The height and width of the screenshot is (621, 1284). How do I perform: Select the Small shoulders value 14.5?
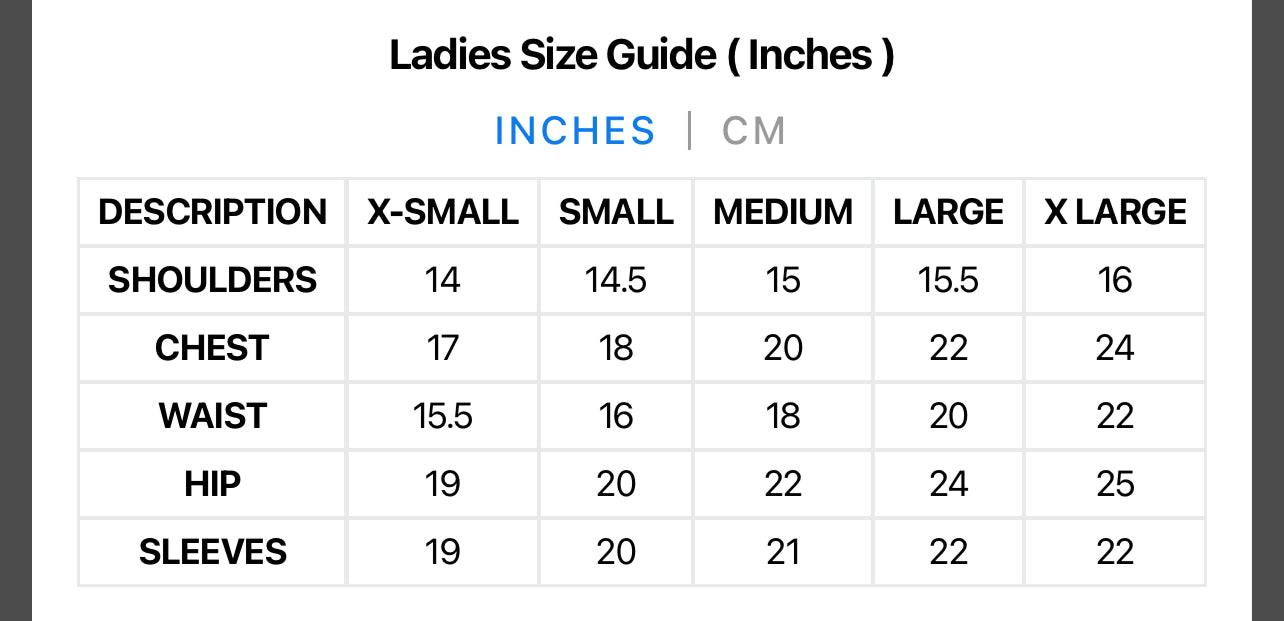pos(616,280)
